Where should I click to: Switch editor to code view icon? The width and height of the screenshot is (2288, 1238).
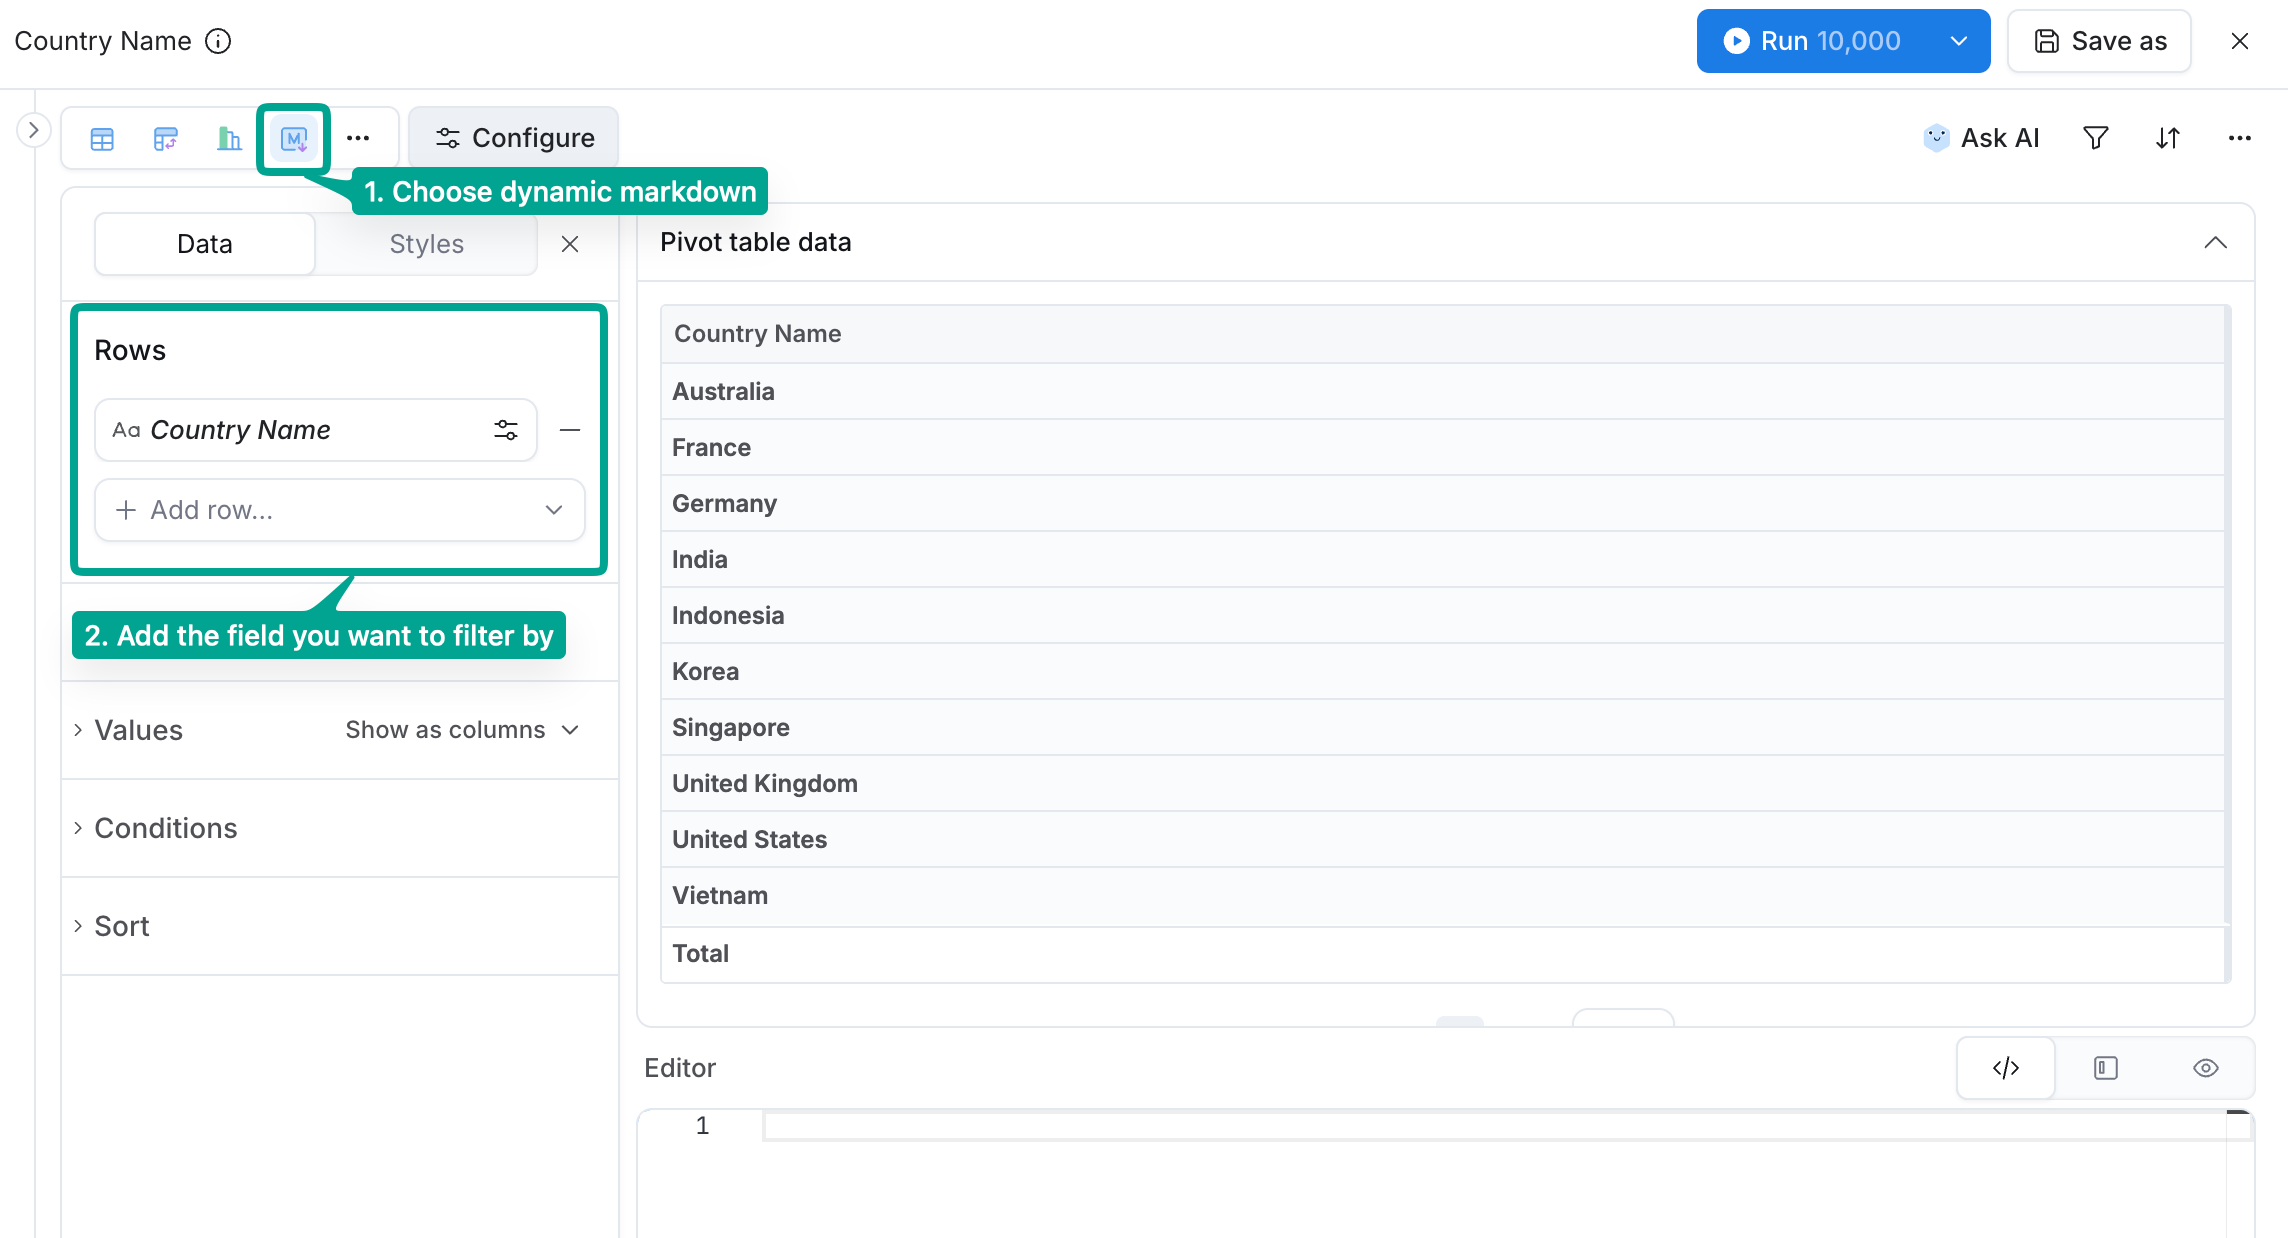[2006, 1068]
